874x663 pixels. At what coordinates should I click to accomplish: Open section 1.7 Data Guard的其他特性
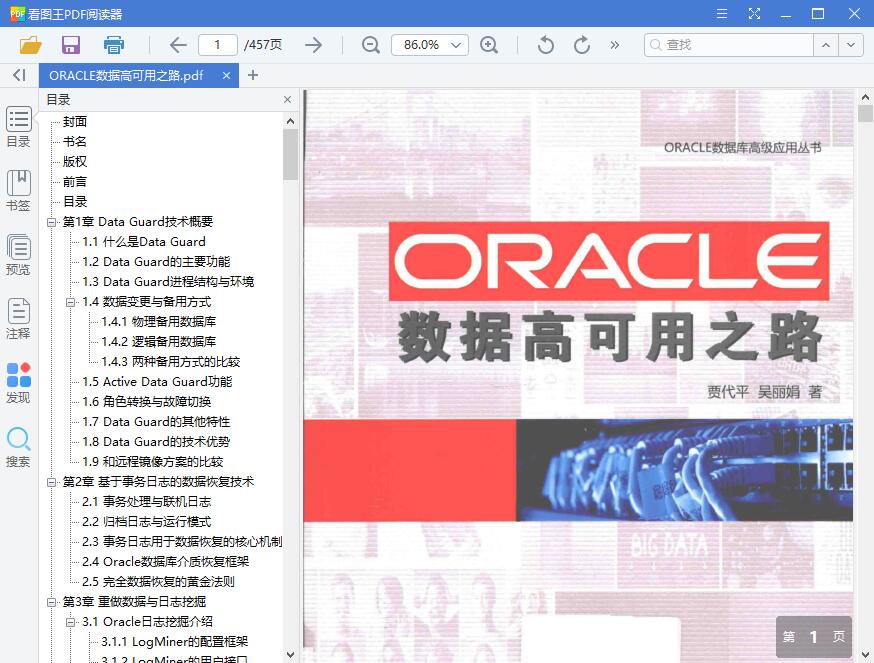point(156,422)
